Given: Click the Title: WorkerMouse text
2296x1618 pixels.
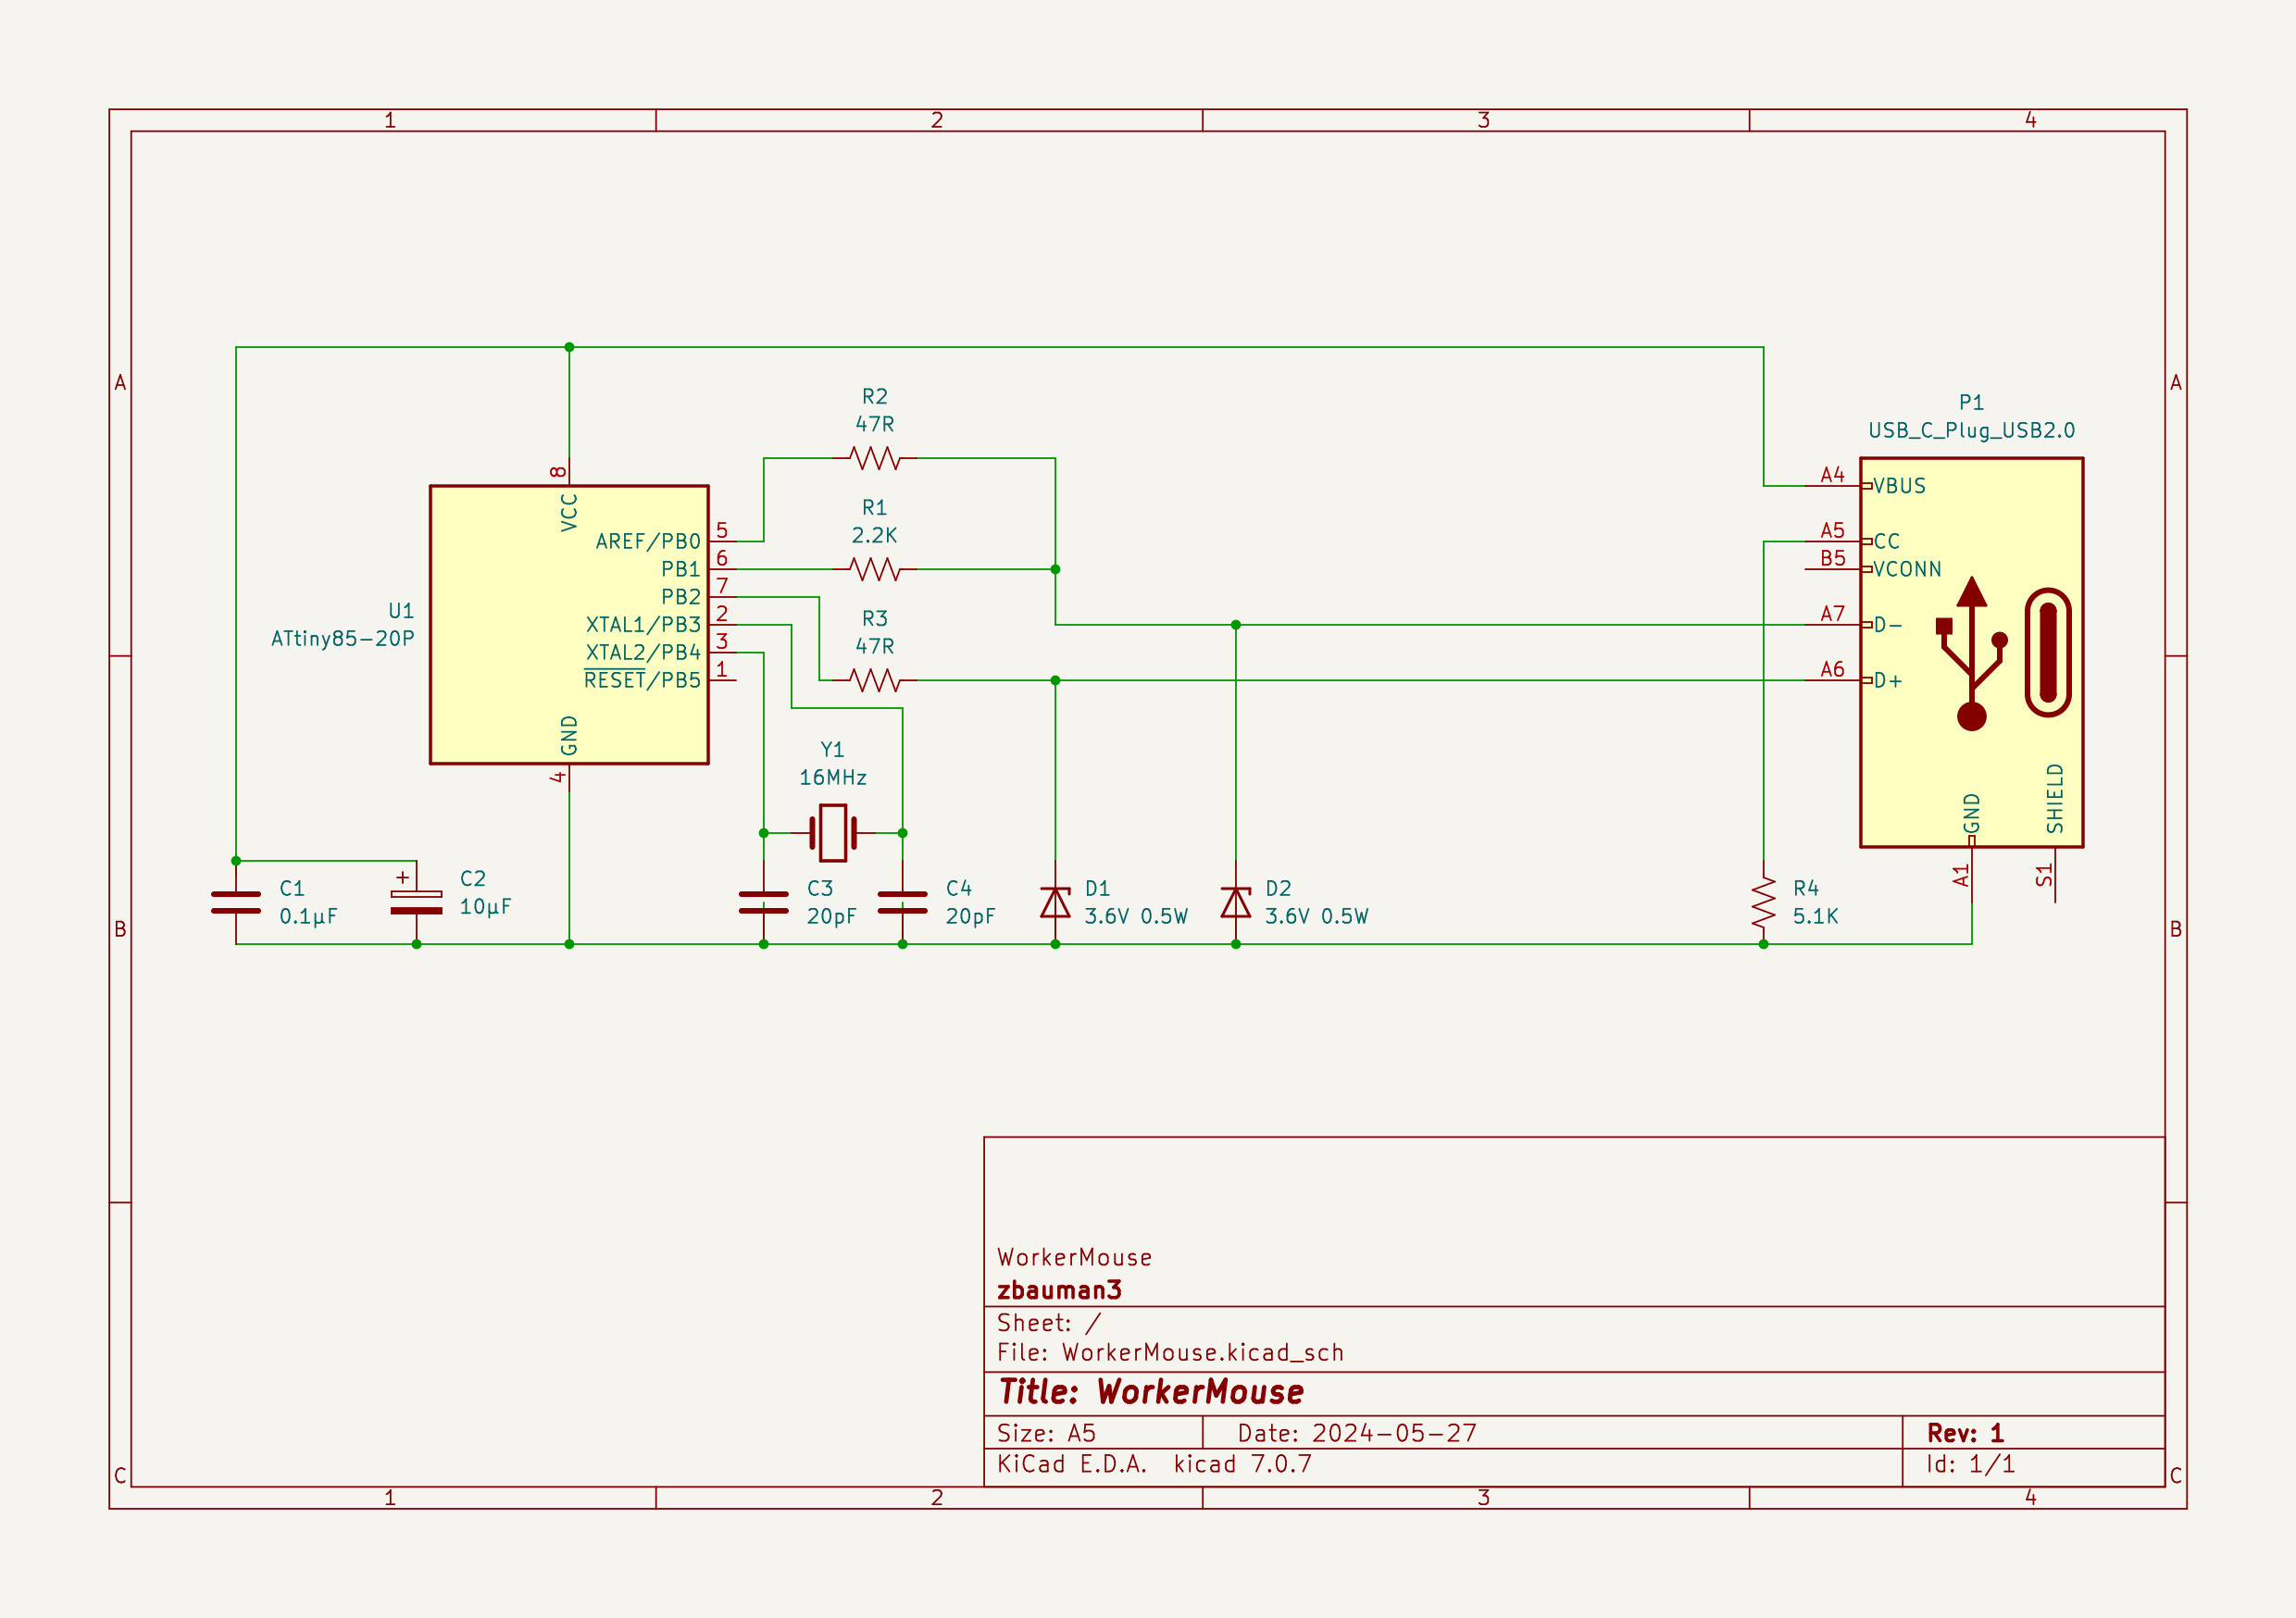Looking at the screenshot, I should coord(1151,1391).
